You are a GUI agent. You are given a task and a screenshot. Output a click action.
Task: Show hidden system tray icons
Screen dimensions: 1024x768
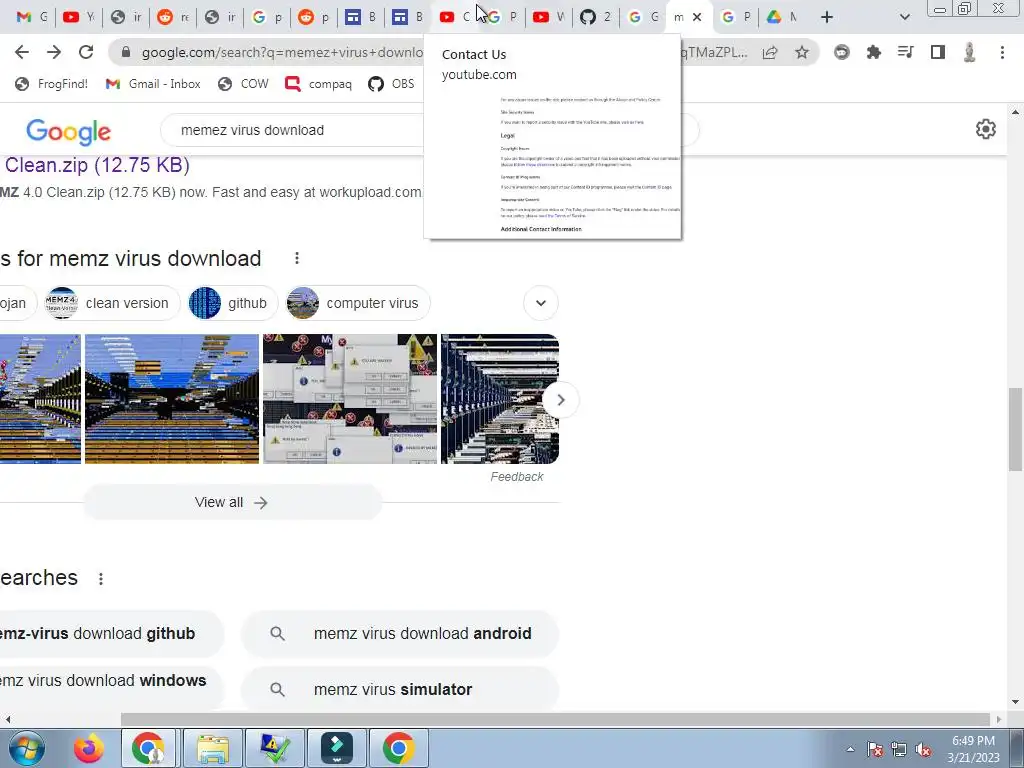tap(850, 749)
